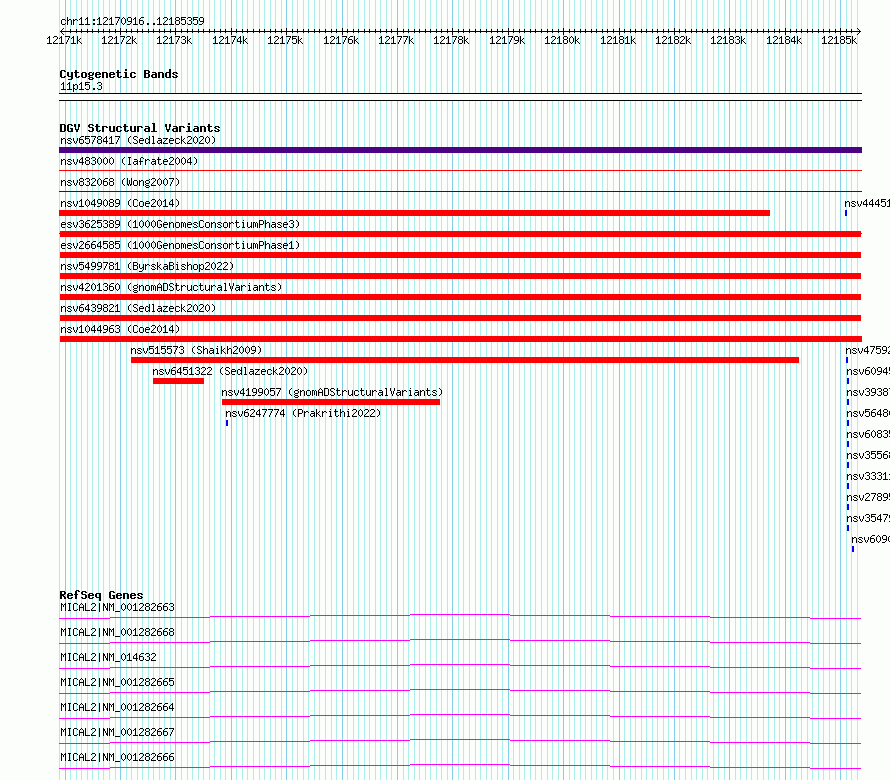Select the 11p15.3 band label
Viewport: 890px width, 780px height.
pos(81,86)
